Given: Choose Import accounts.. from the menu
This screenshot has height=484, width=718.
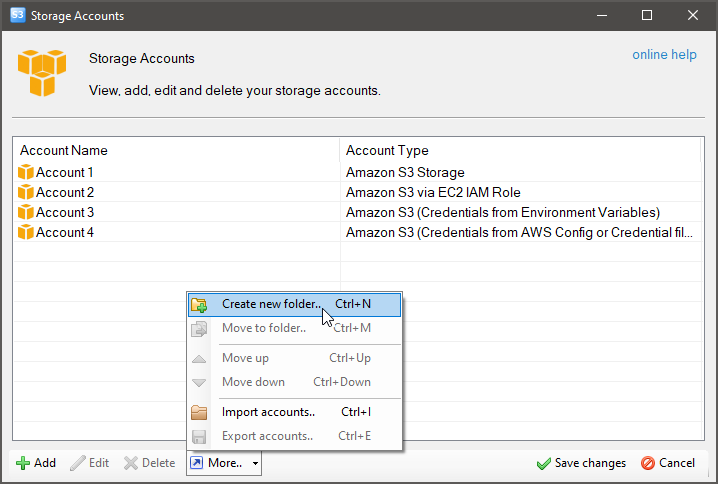Looking at the screenshot, I should (268, 412).
